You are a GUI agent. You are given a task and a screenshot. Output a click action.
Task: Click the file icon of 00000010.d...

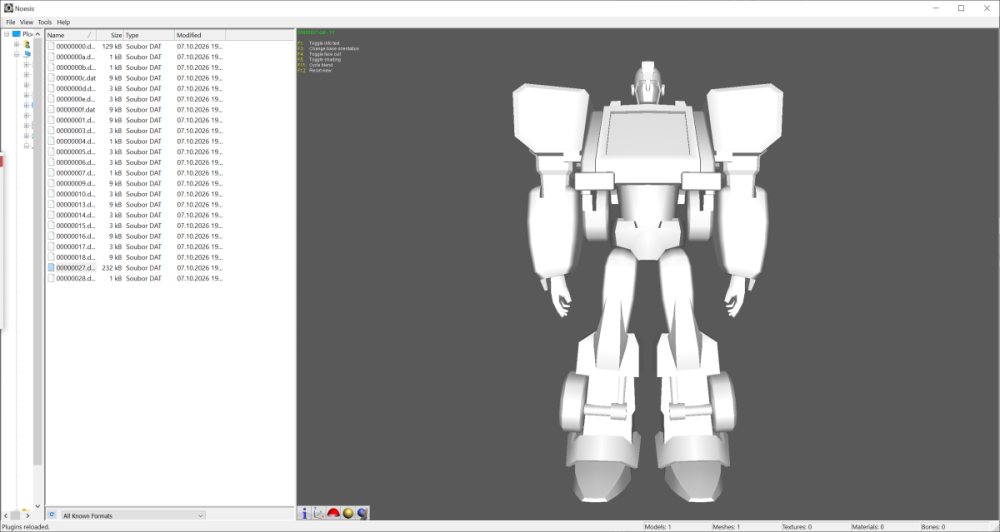click(x=51, y=194)
